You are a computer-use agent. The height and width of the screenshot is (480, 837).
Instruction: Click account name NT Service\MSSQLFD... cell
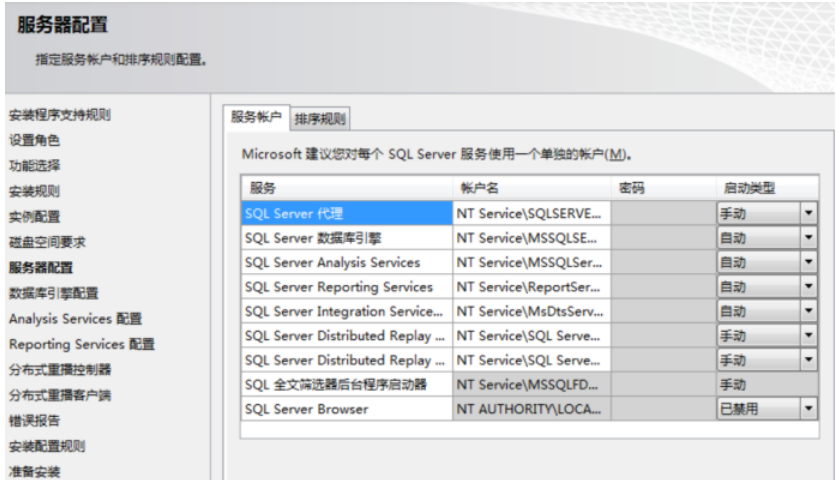[531, 384]
